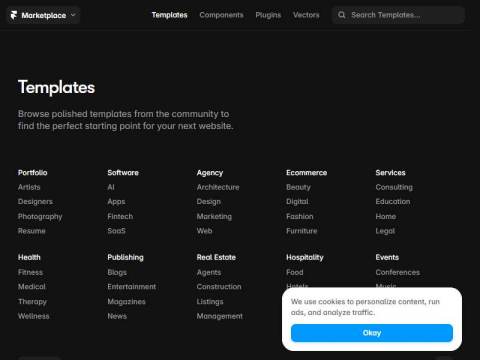The width and height of the screenshot is (480, 360).
Task: Browse Fitness templates
Action: (30, 272)
